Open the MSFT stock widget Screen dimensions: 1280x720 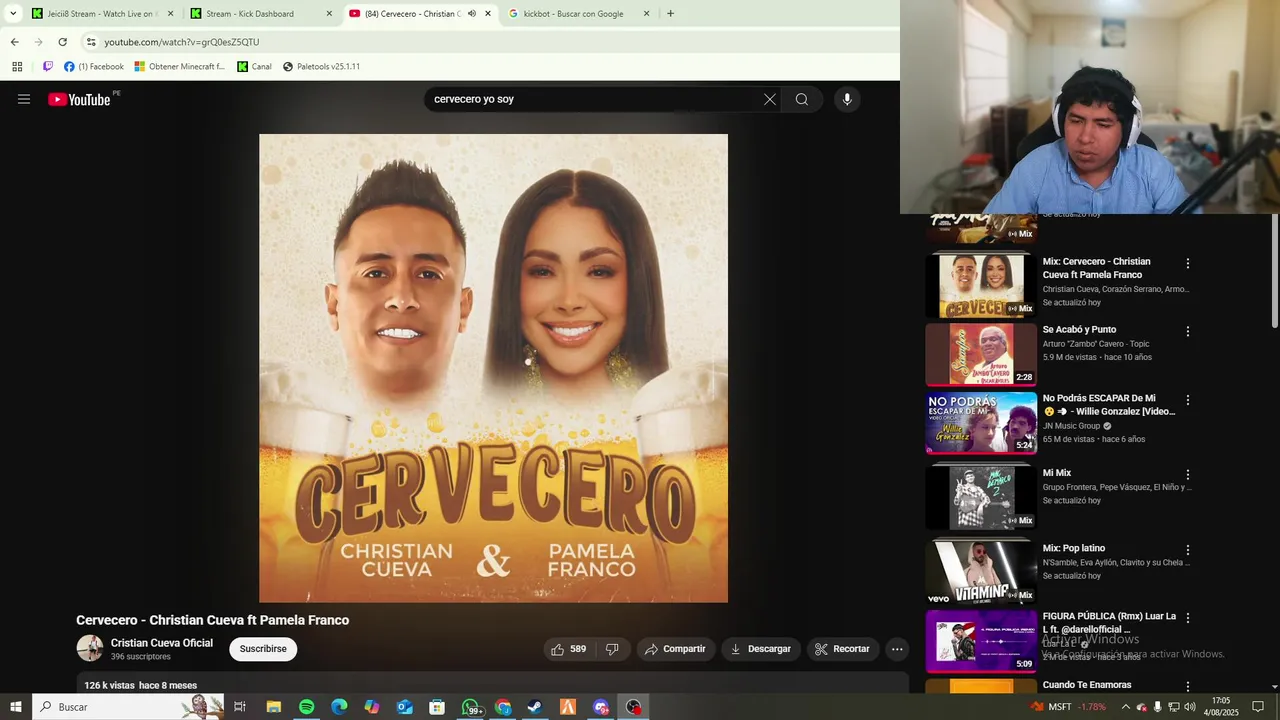1069,707
